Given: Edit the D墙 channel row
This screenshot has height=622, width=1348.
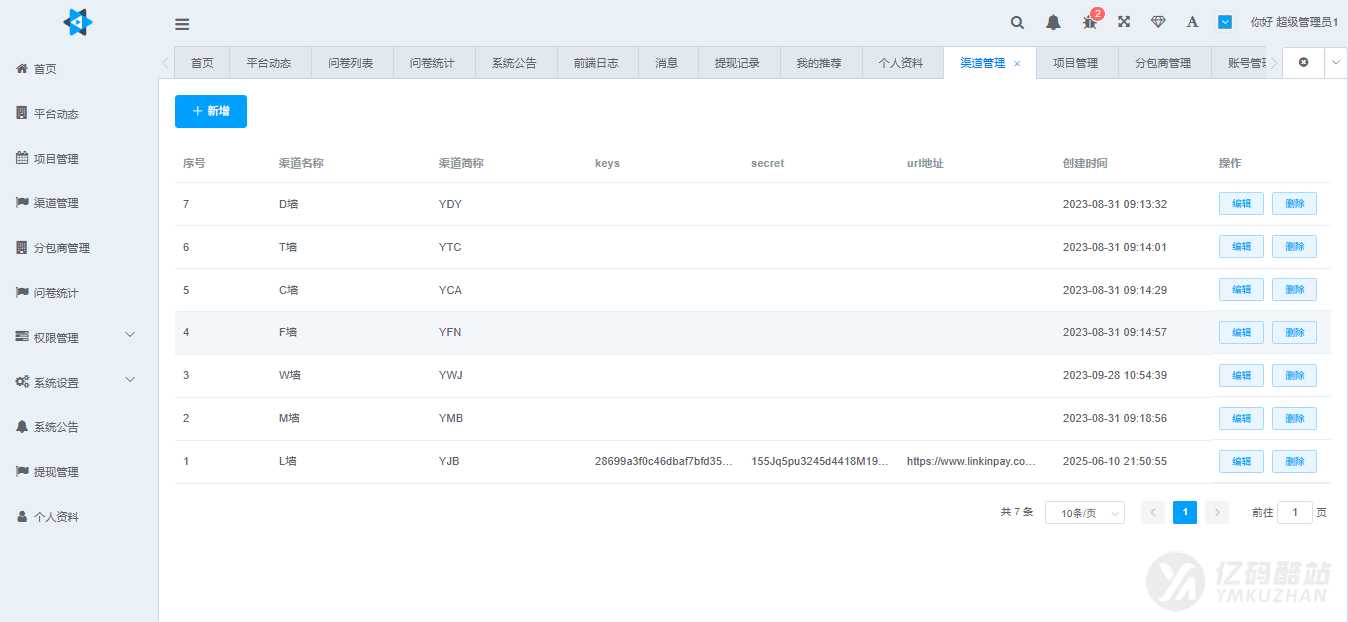Looking at the screenshot, I should (x=1241, y=204).
